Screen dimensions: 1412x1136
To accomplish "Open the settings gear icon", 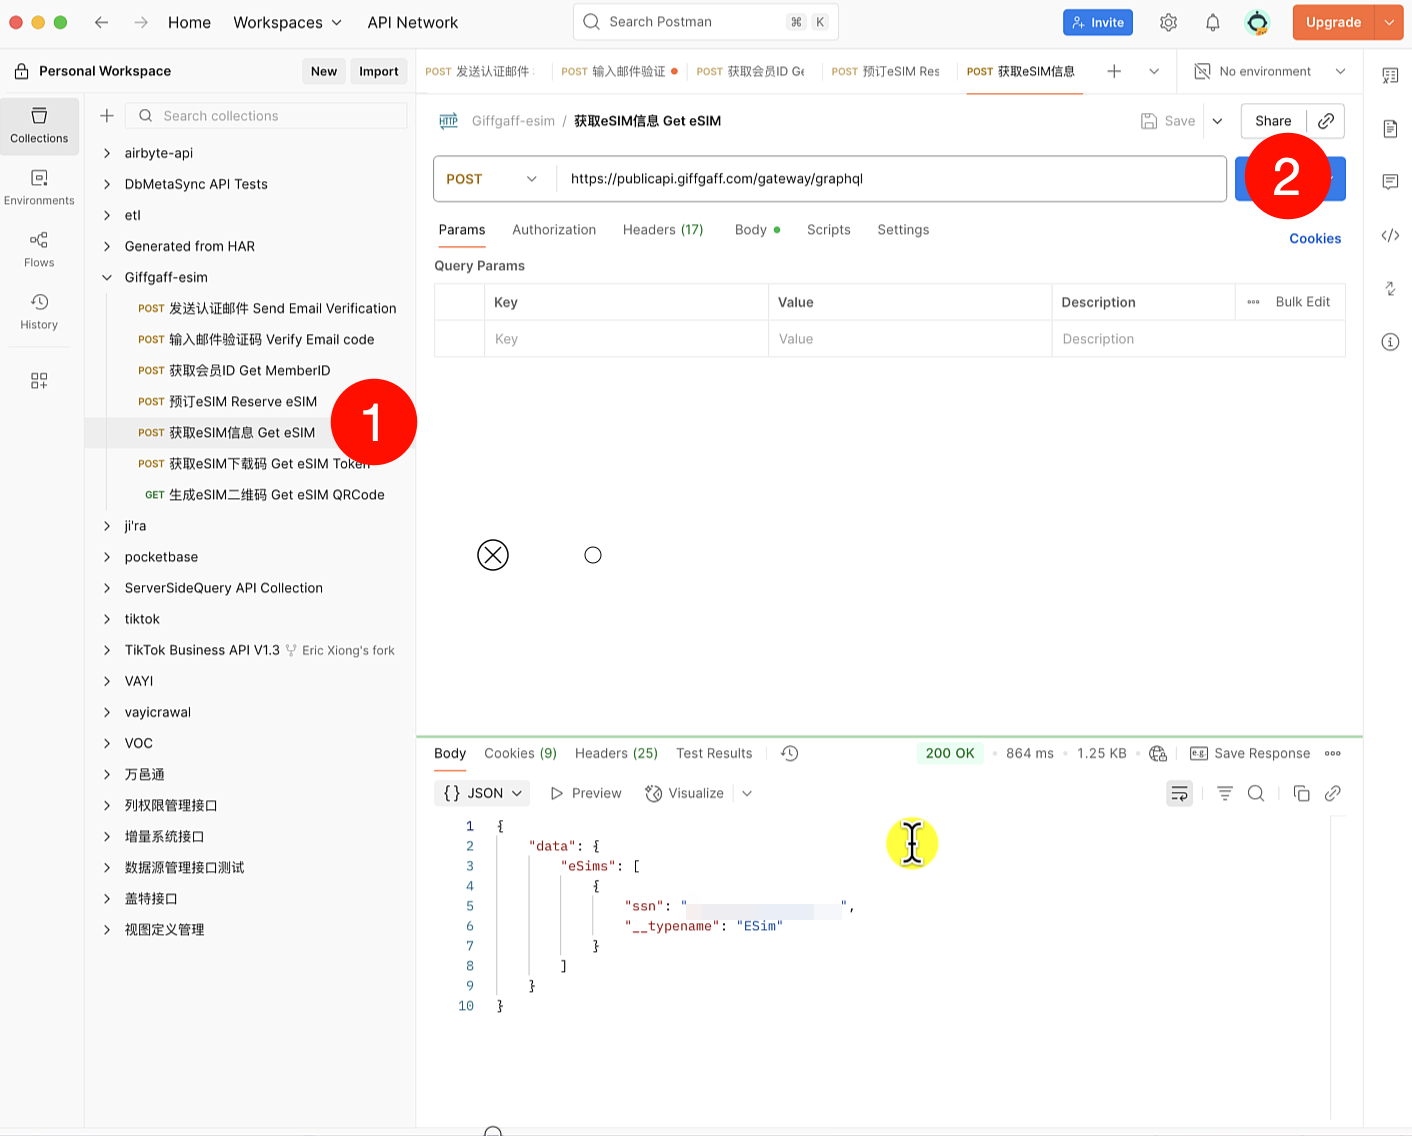I will coord(1168,22).
